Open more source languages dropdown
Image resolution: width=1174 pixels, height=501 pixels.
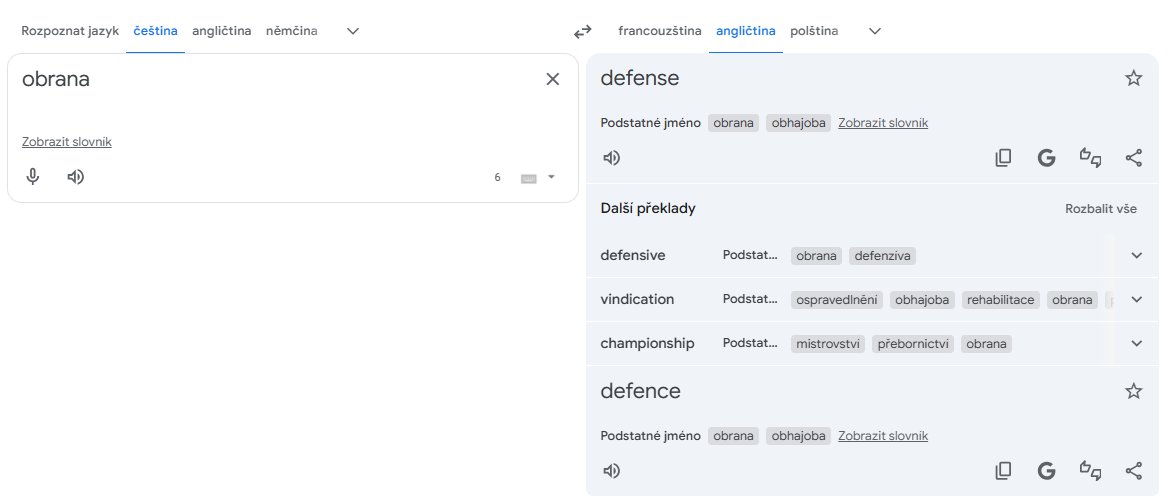(353, 31)
